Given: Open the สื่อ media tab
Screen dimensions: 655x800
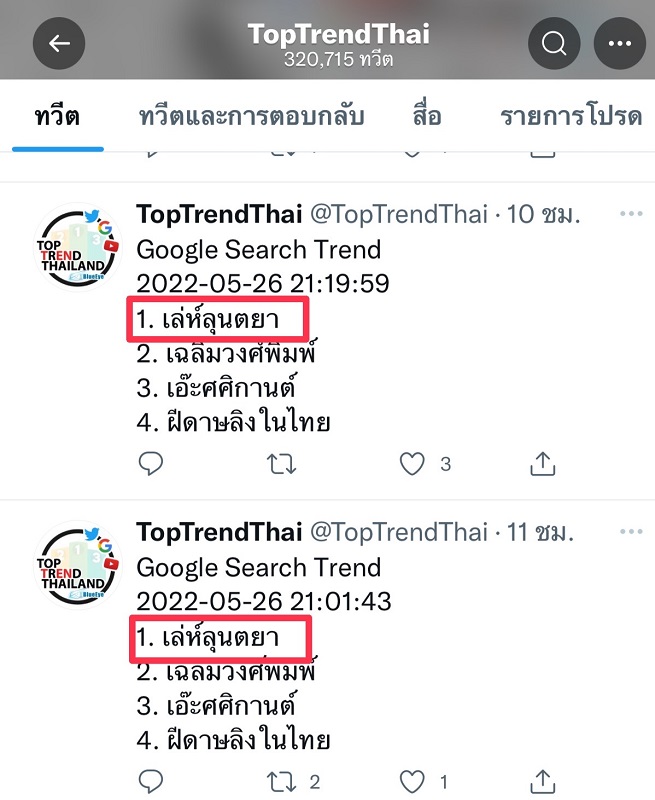Looking at the screenshot, I should (x=427, y=116).
